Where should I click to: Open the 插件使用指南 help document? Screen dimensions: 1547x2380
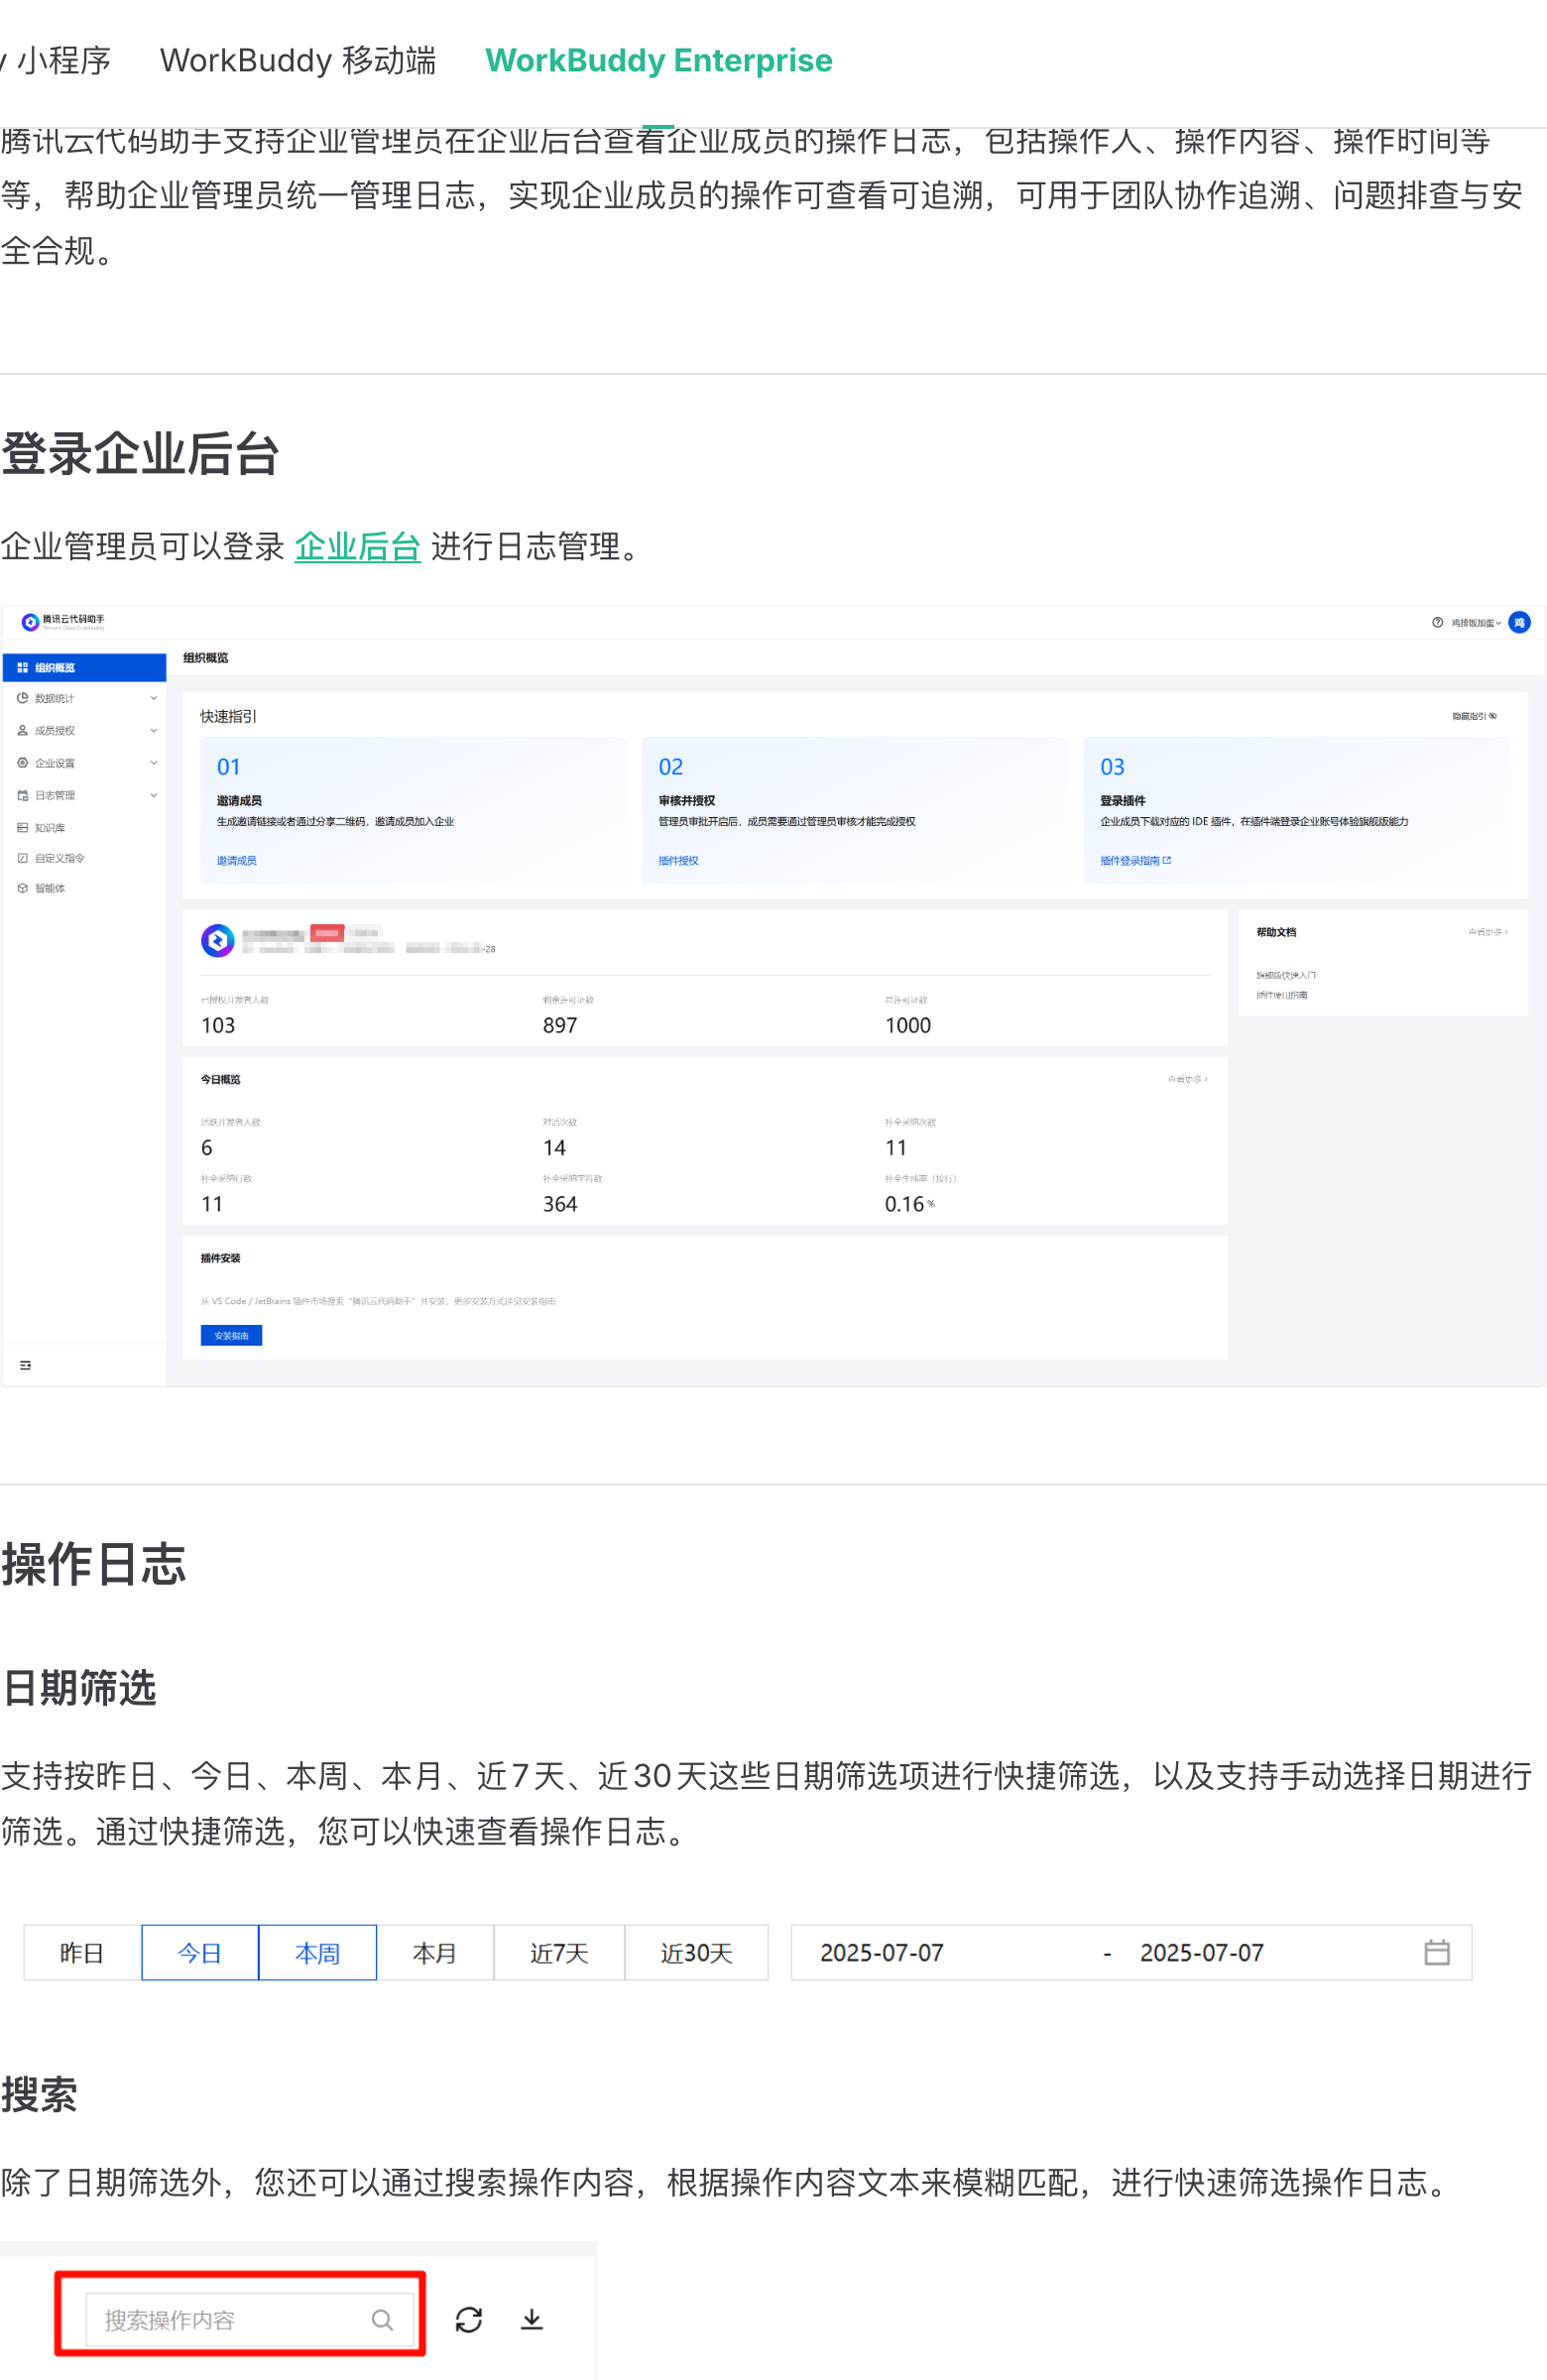coord(1282,995)
